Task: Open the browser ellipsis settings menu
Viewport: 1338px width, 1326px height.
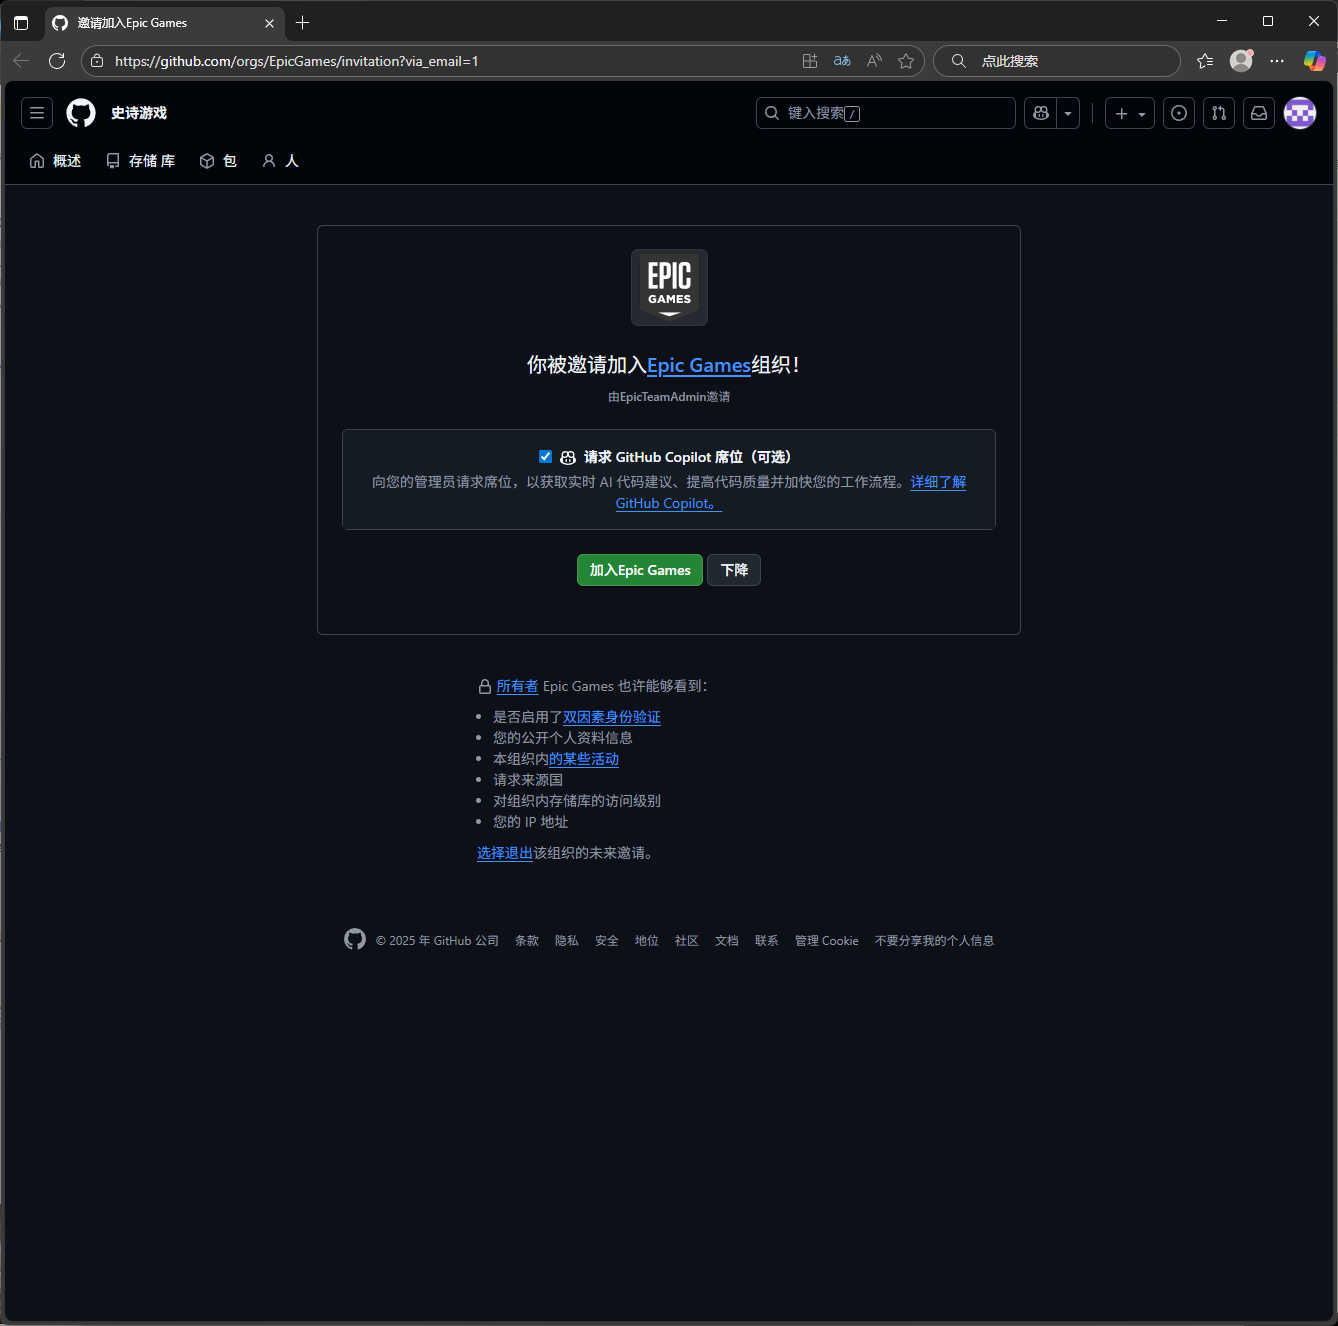Action: point(1277,61)
